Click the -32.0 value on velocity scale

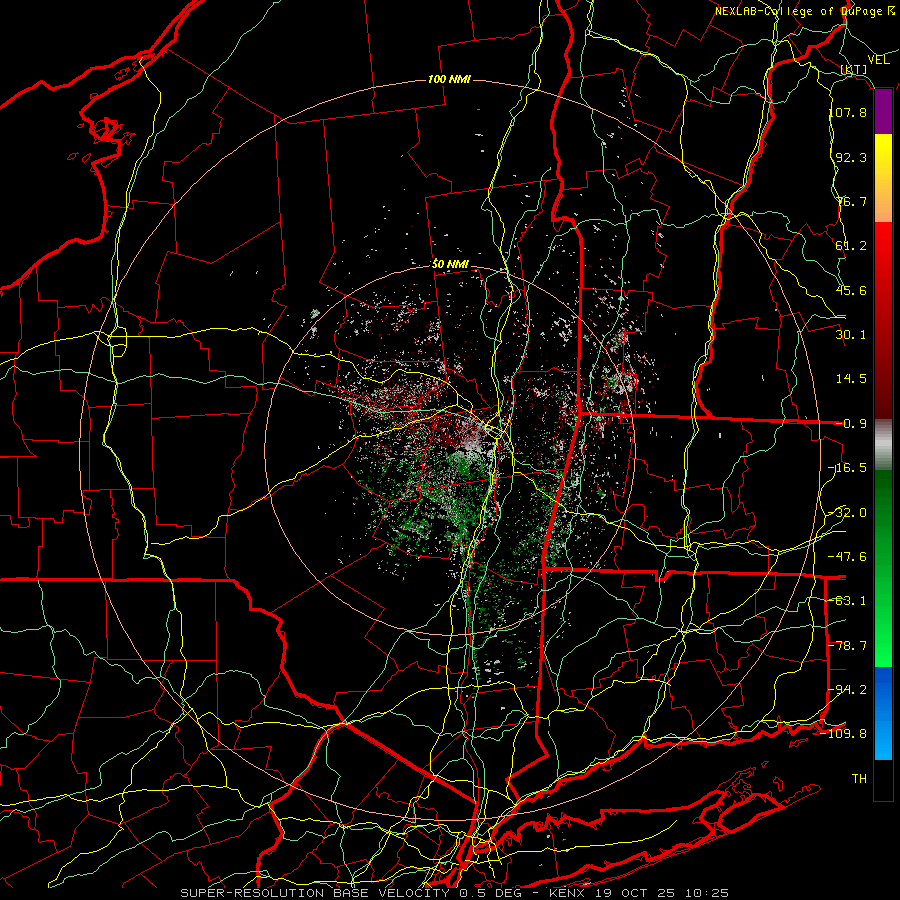(848, 513)
